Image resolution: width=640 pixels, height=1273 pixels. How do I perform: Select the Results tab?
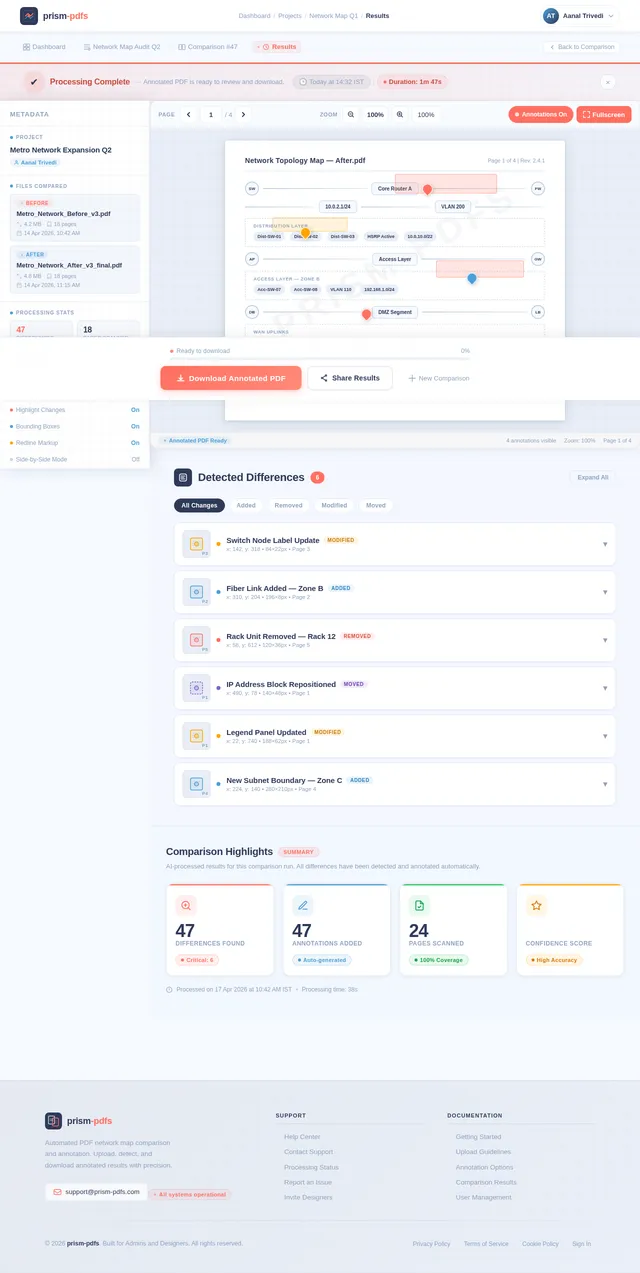(x=276, y=47)
